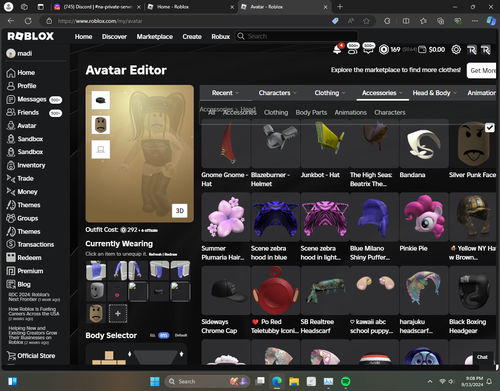Select the Sideways Chrome Cap item
Image resolution: width=500 pixels, height=391 pixels.
click(226, 290)
